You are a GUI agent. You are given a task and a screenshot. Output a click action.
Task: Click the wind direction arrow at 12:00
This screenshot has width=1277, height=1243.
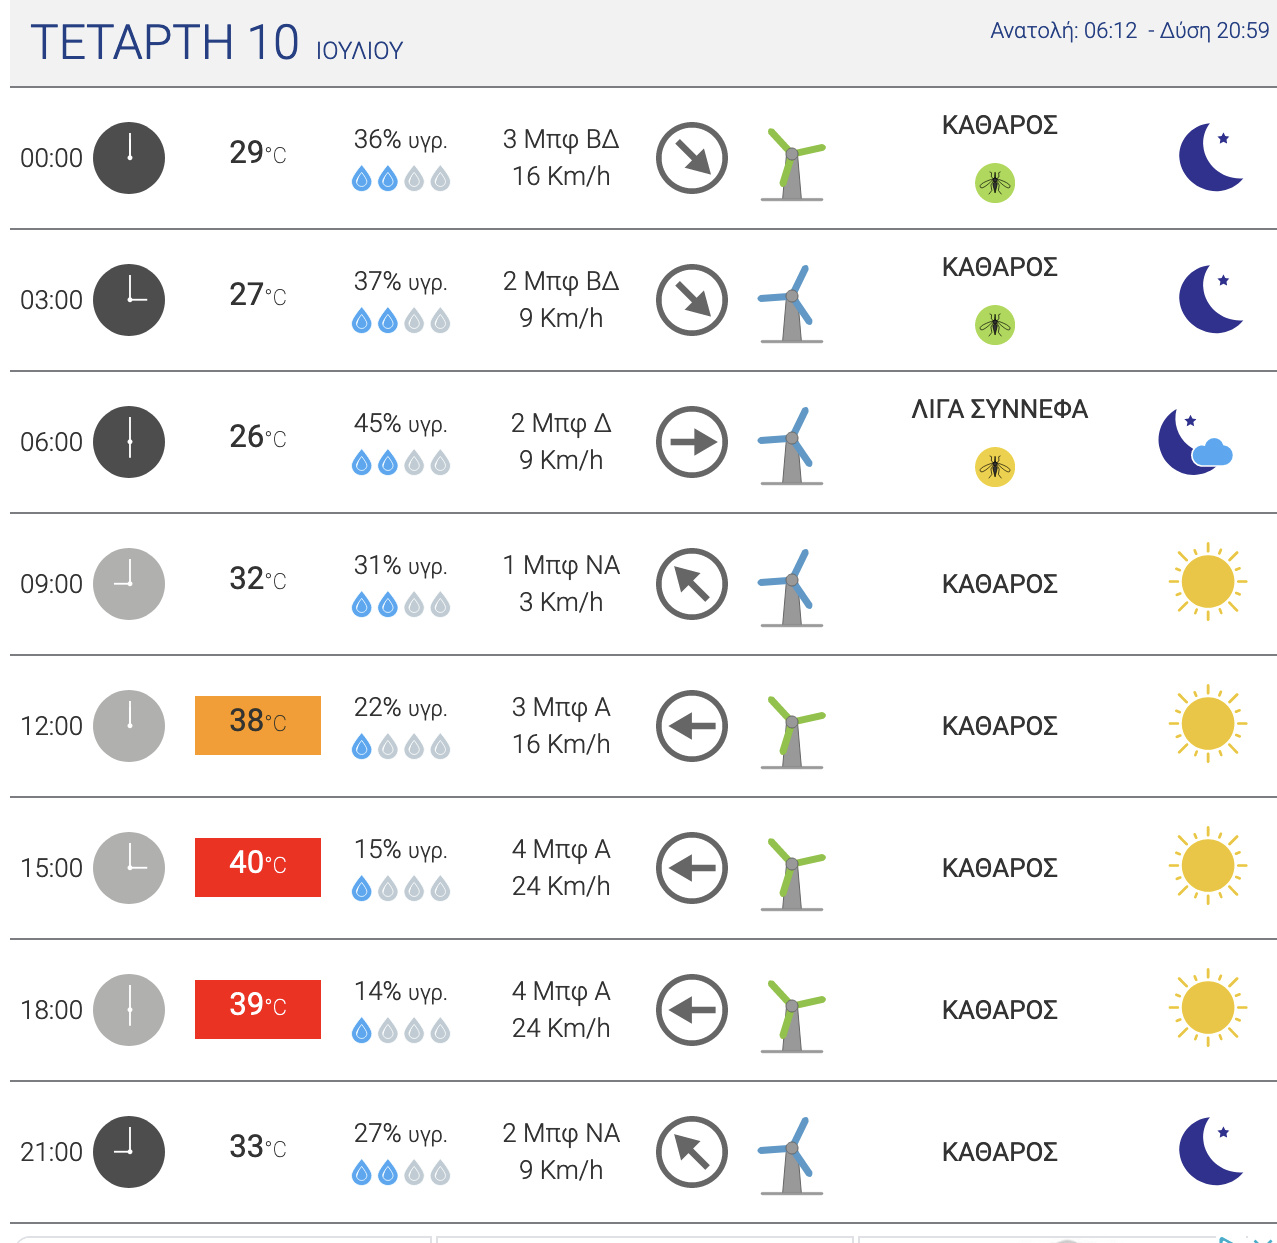(692, 726)
